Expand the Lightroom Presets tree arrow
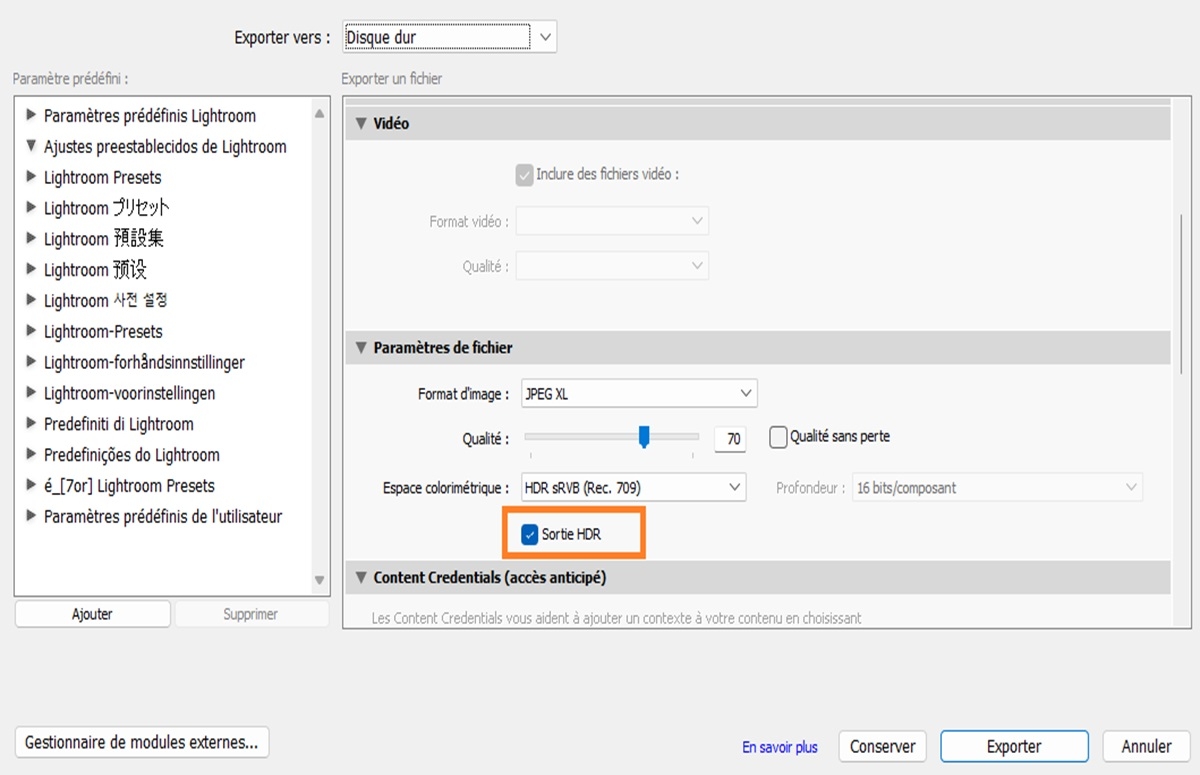The image size is (1200, 775). point(31,178)
